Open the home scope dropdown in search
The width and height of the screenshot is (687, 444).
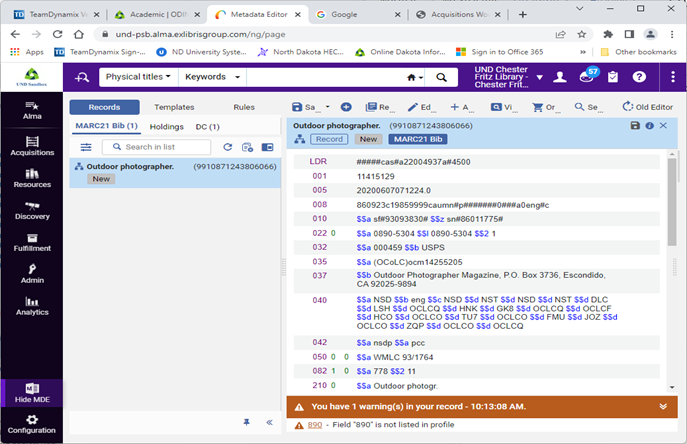click(415, 78)
